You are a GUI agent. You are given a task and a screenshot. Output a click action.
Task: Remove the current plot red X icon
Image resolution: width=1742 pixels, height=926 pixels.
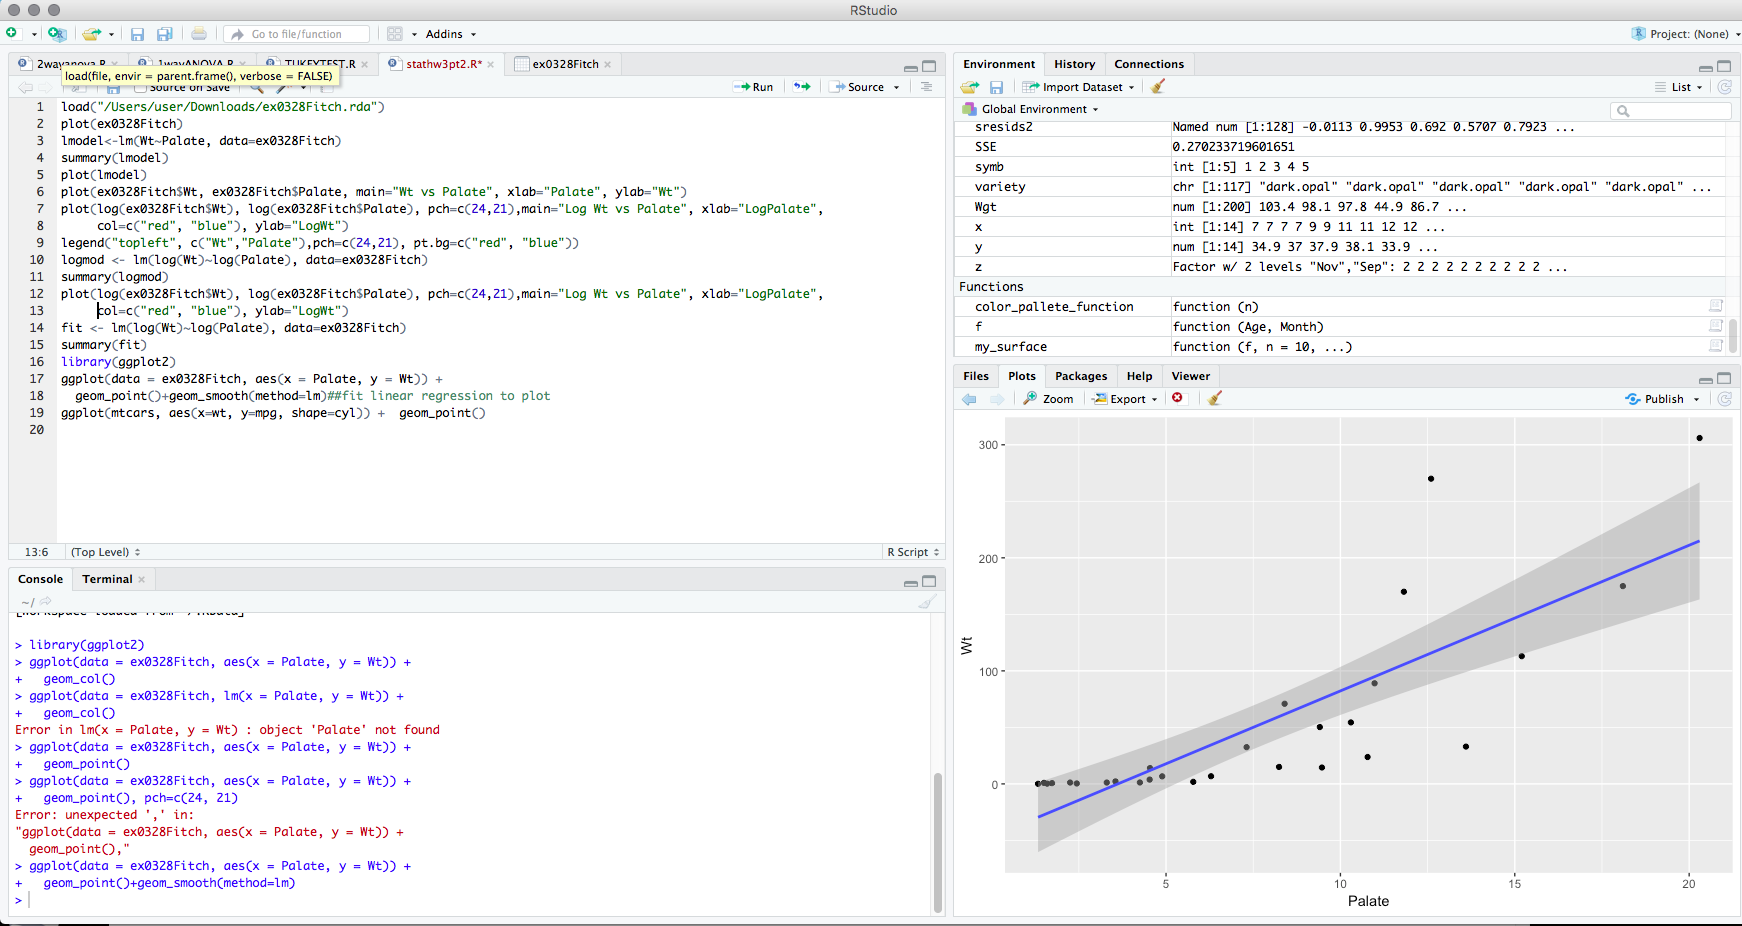click(1178, 398)
